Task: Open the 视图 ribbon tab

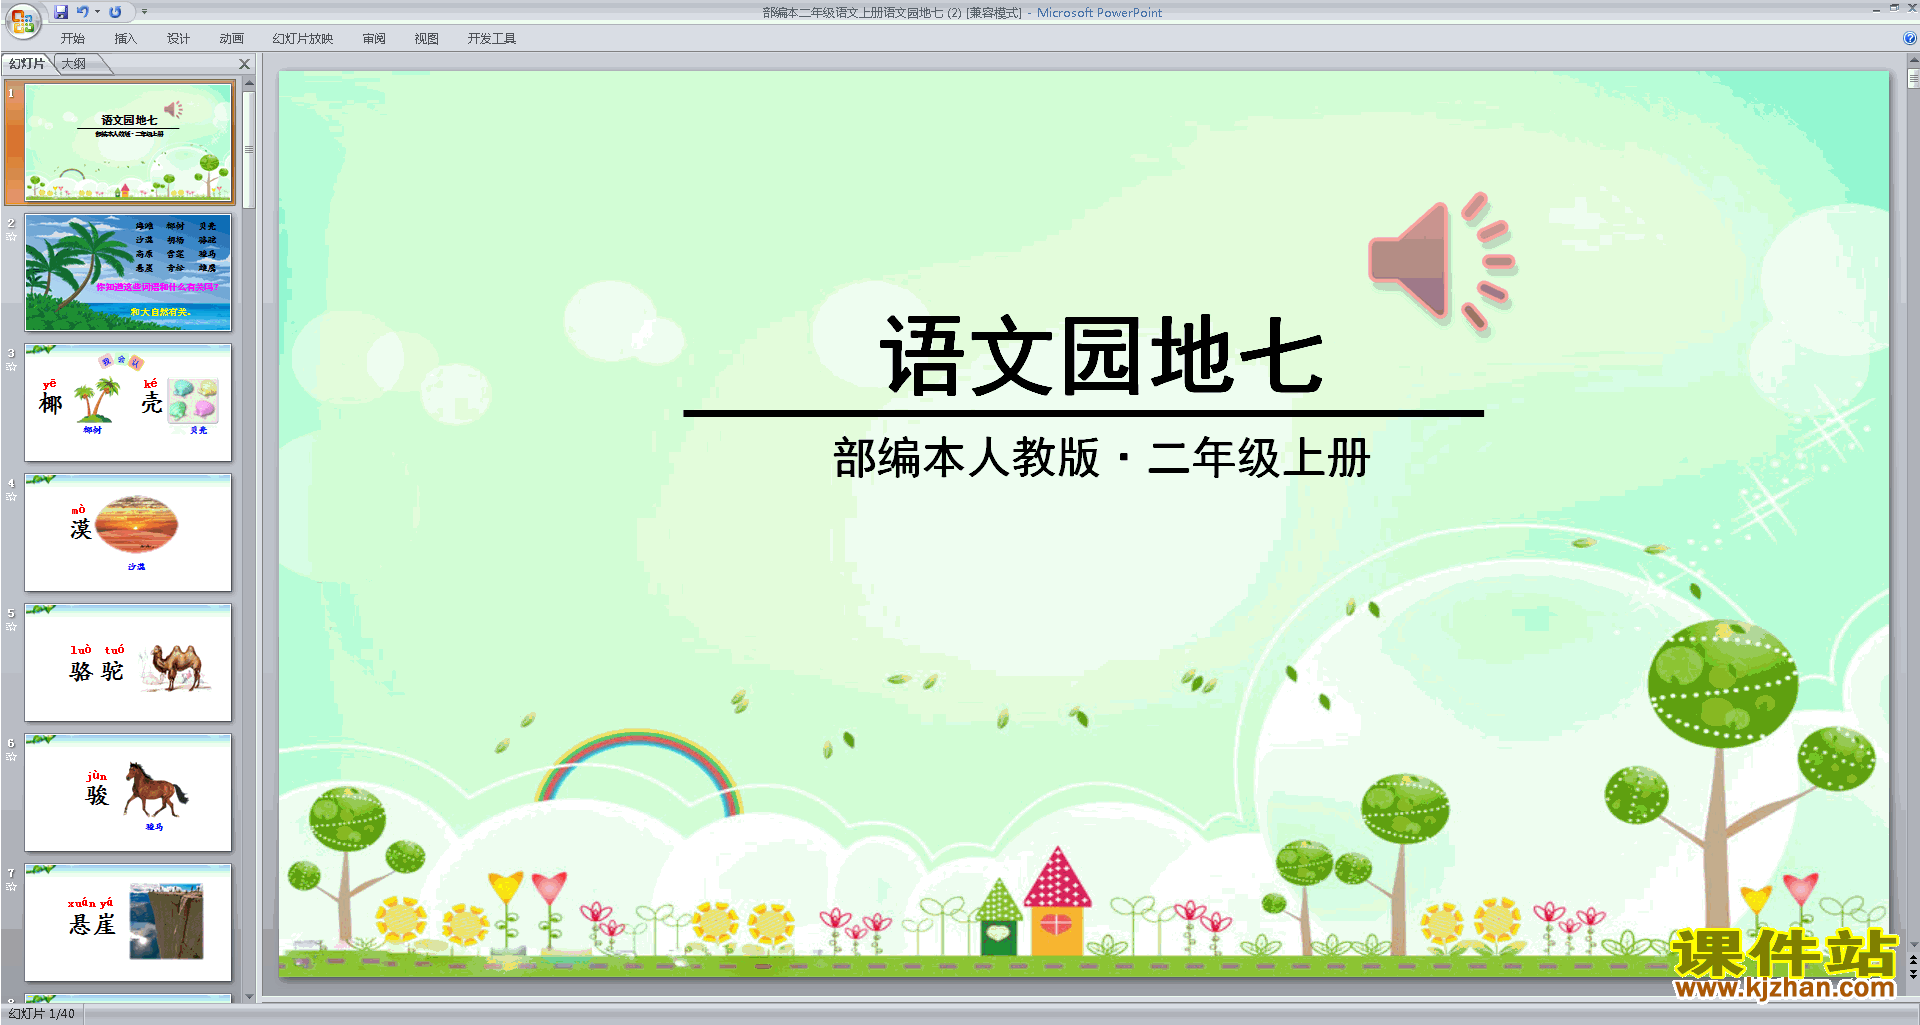Action: pos(426,39)
